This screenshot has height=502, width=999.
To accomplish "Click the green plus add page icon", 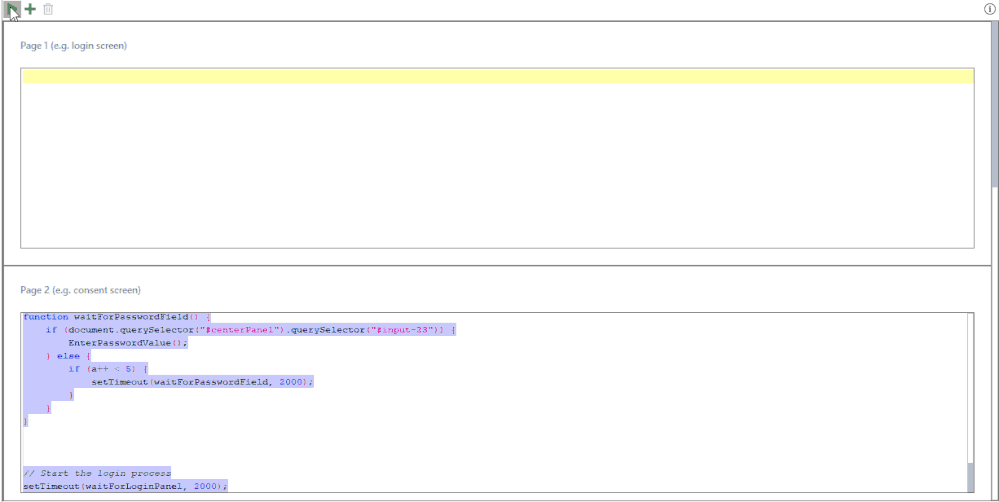I will pyautogui.click(x=30, y=9).
